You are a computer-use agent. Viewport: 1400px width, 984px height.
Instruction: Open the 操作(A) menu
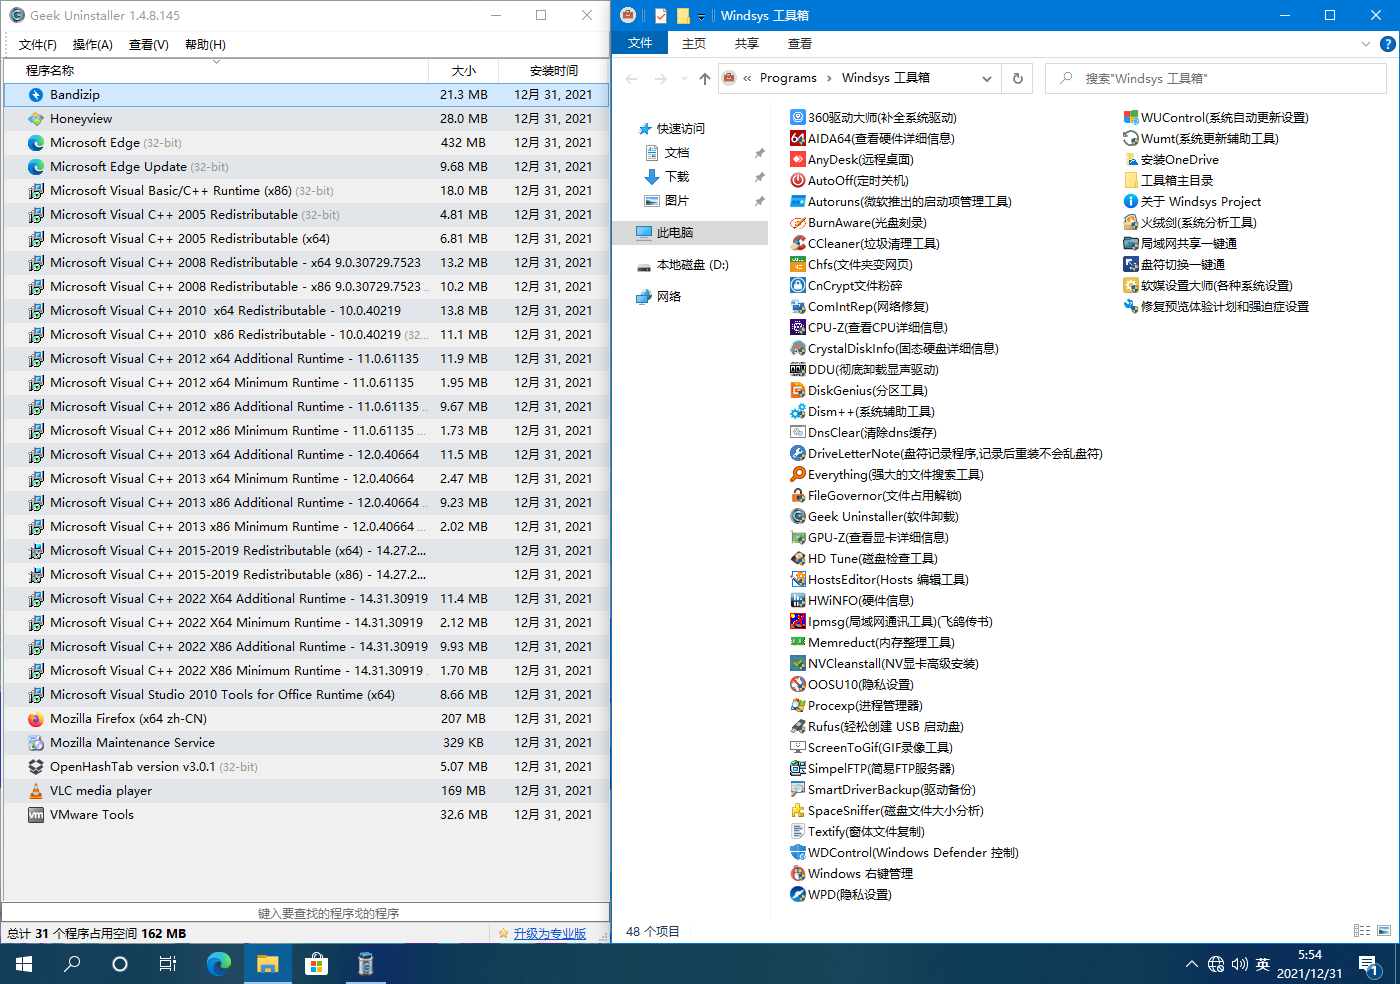pos(92,45)
